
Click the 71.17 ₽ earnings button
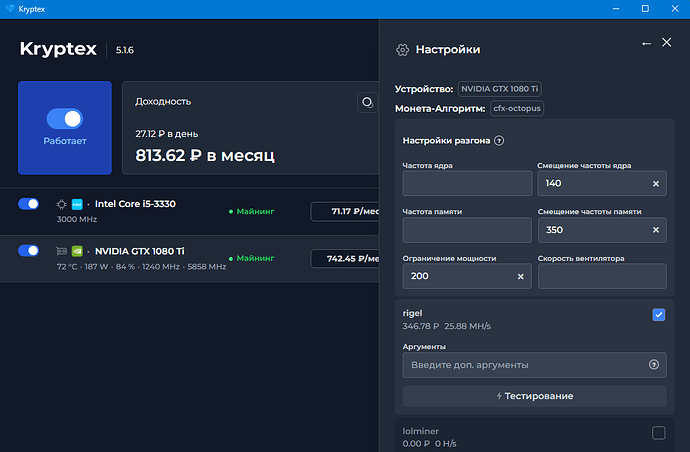point(345,211)
